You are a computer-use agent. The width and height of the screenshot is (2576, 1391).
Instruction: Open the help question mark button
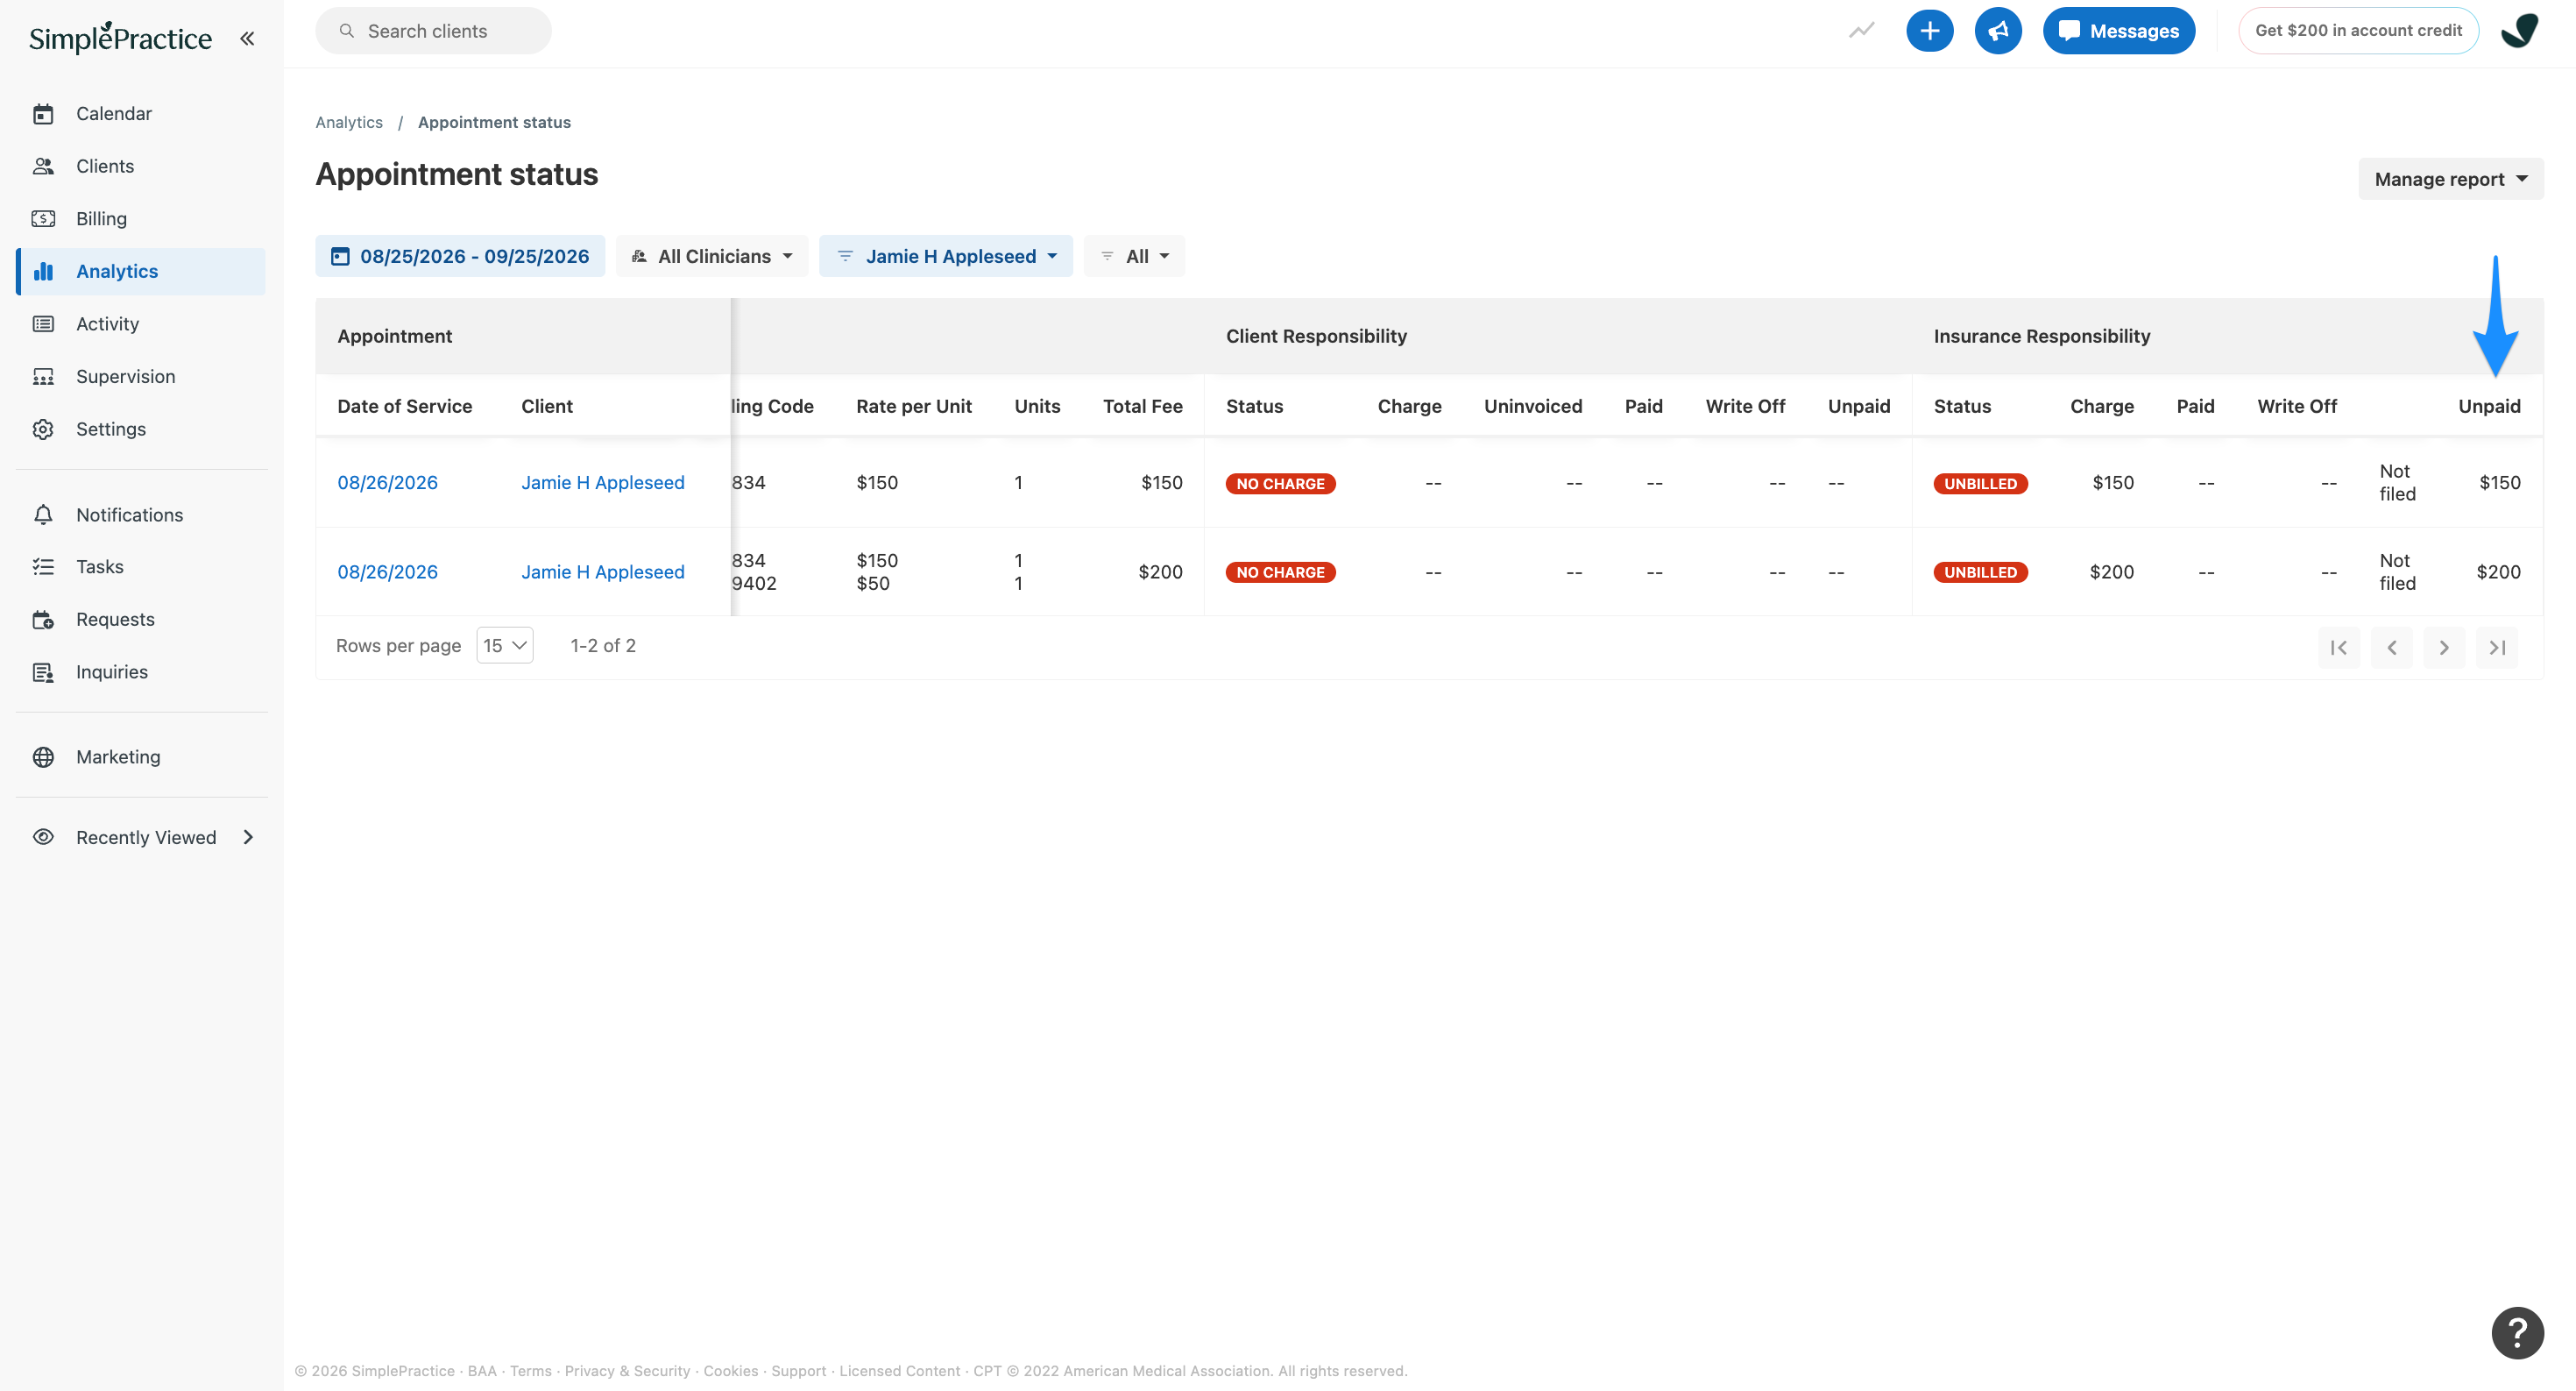click(x=2517, y=1332)
